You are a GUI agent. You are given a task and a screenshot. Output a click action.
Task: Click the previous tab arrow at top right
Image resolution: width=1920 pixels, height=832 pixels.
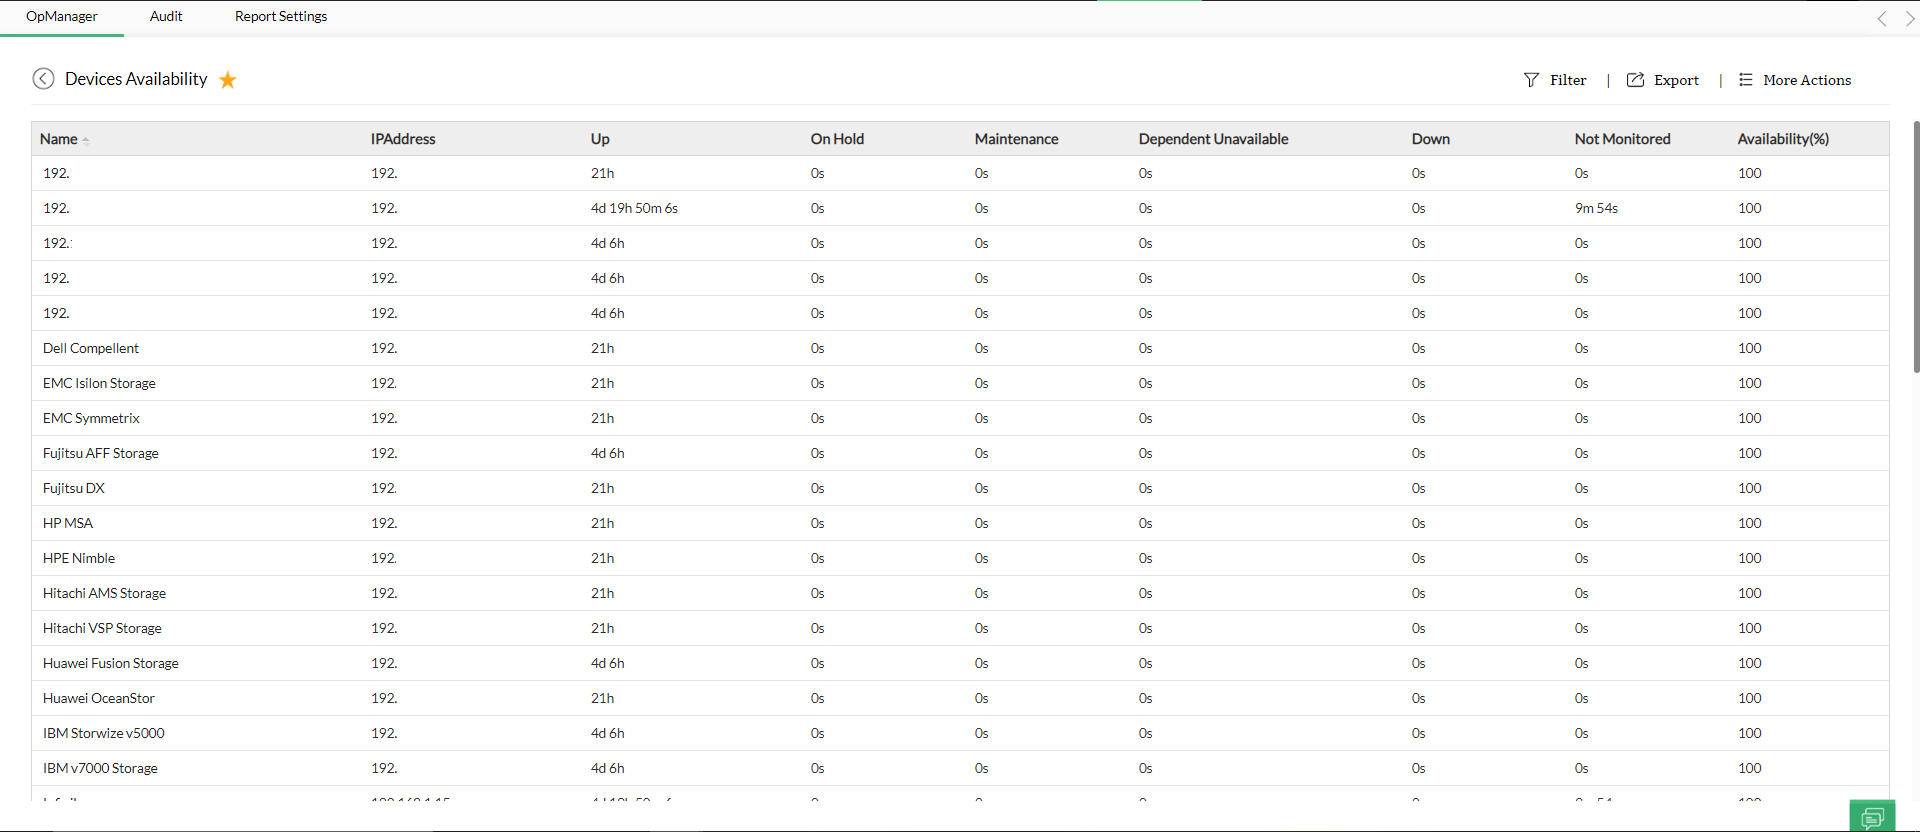click(x=1882, y=18)
